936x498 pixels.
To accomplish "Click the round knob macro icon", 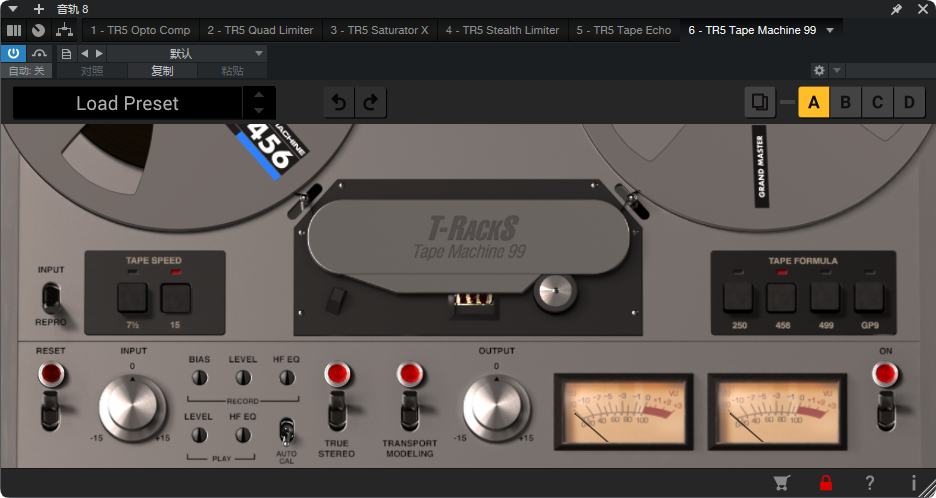I will point(38,30).
